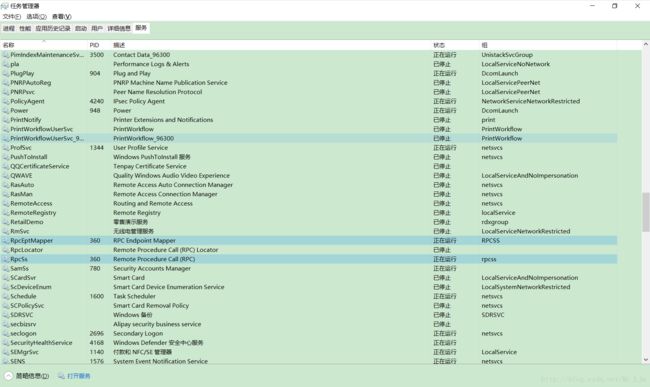Click the service icon beside SamSs
The image size is (650, 387).
5,268
